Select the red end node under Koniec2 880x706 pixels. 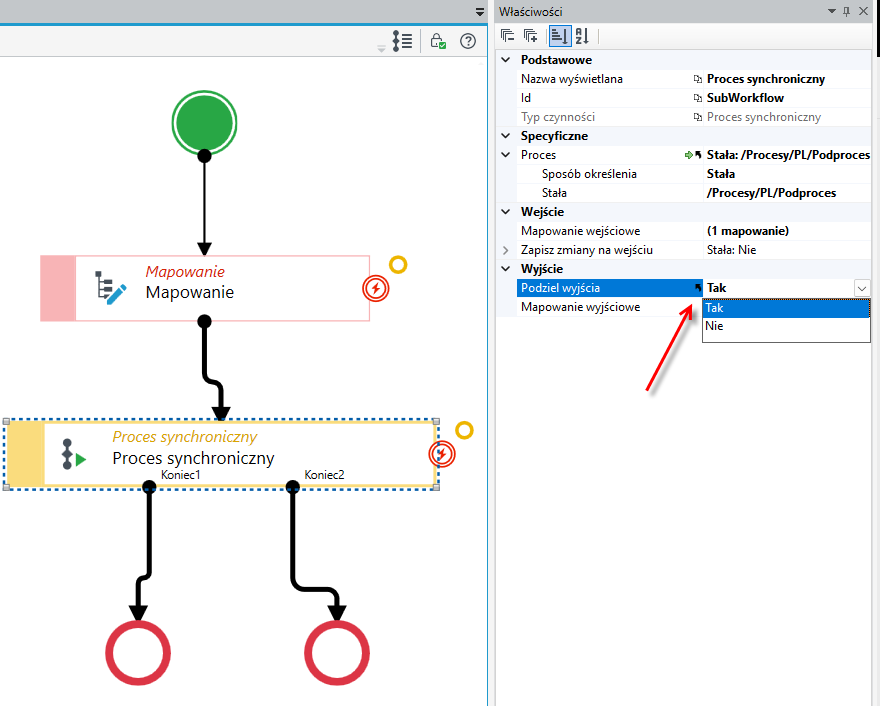(x=337, y=653)
